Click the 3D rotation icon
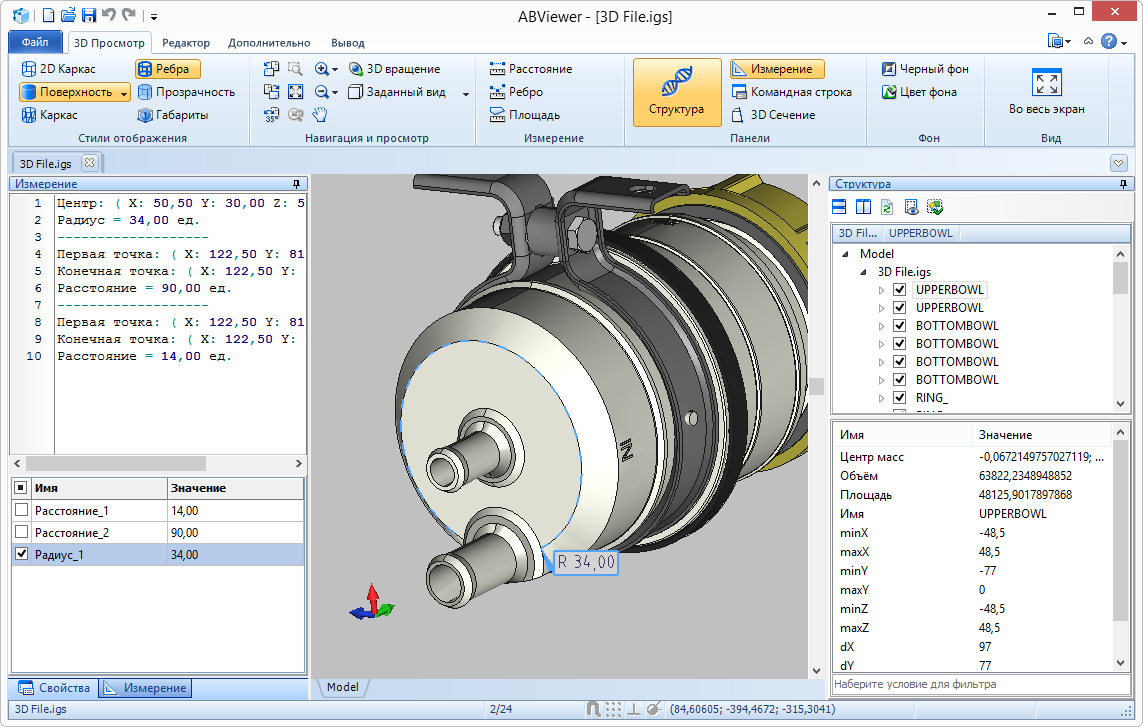This screenshot has width=1143, height=727. click(x=356, y=69)
